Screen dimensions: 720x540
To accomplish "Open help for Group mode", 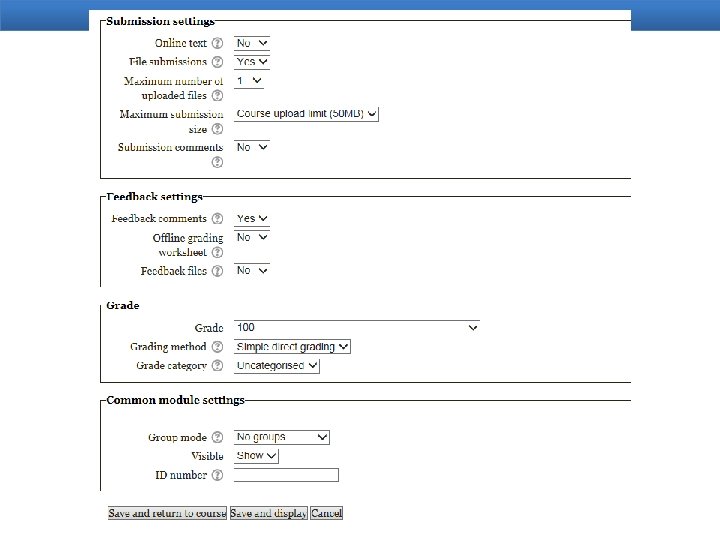I will pyautogui.click(x=217, y=437).
